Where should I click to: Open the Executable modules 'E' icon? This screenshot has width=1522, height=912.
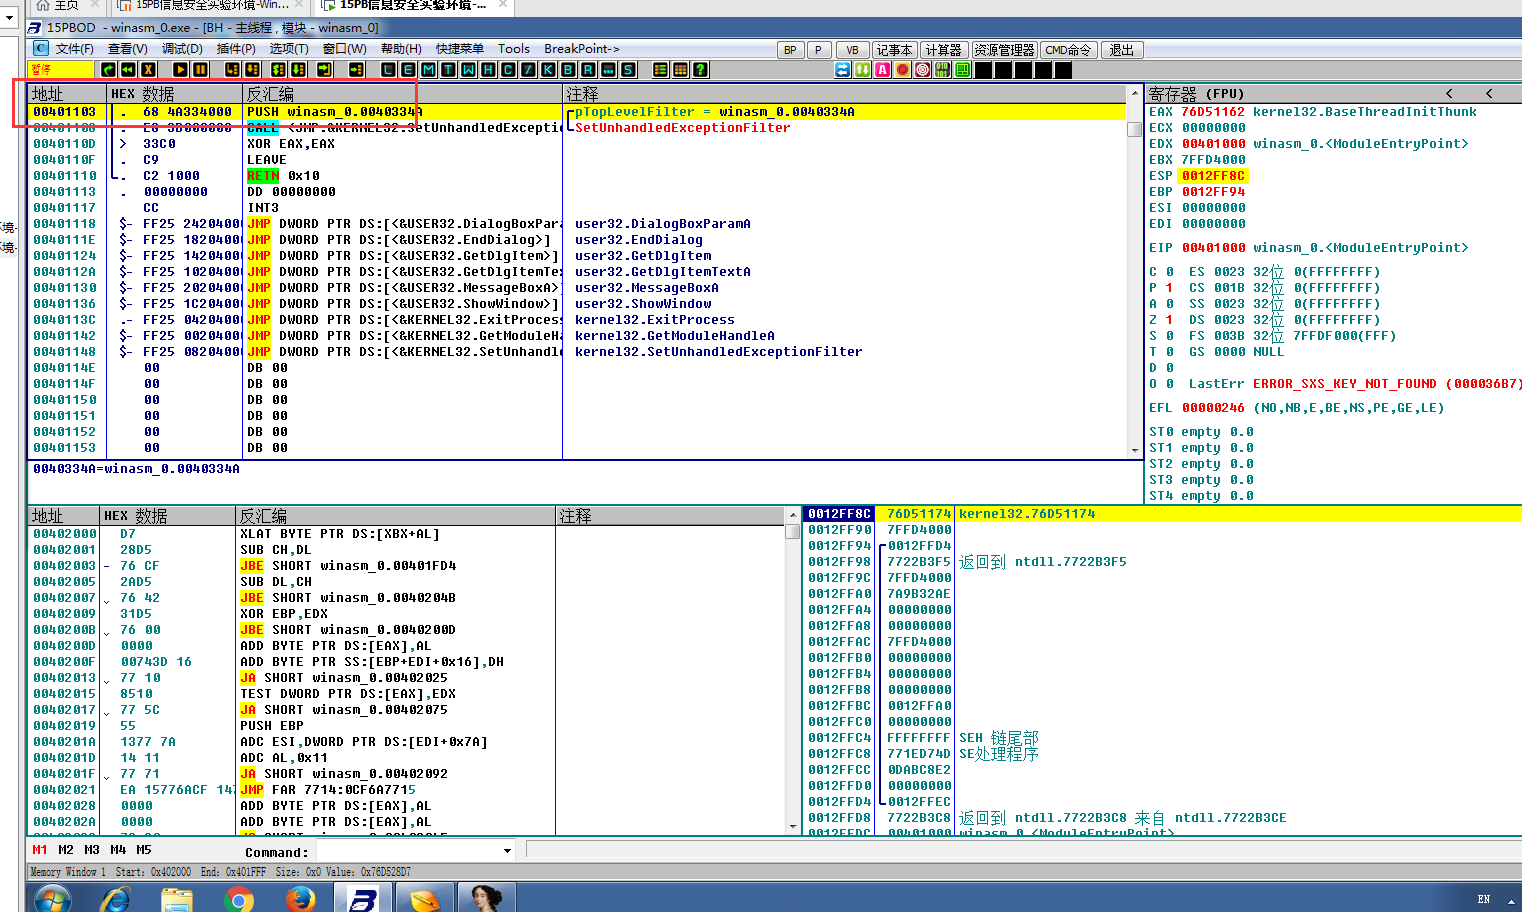[408, 69]
